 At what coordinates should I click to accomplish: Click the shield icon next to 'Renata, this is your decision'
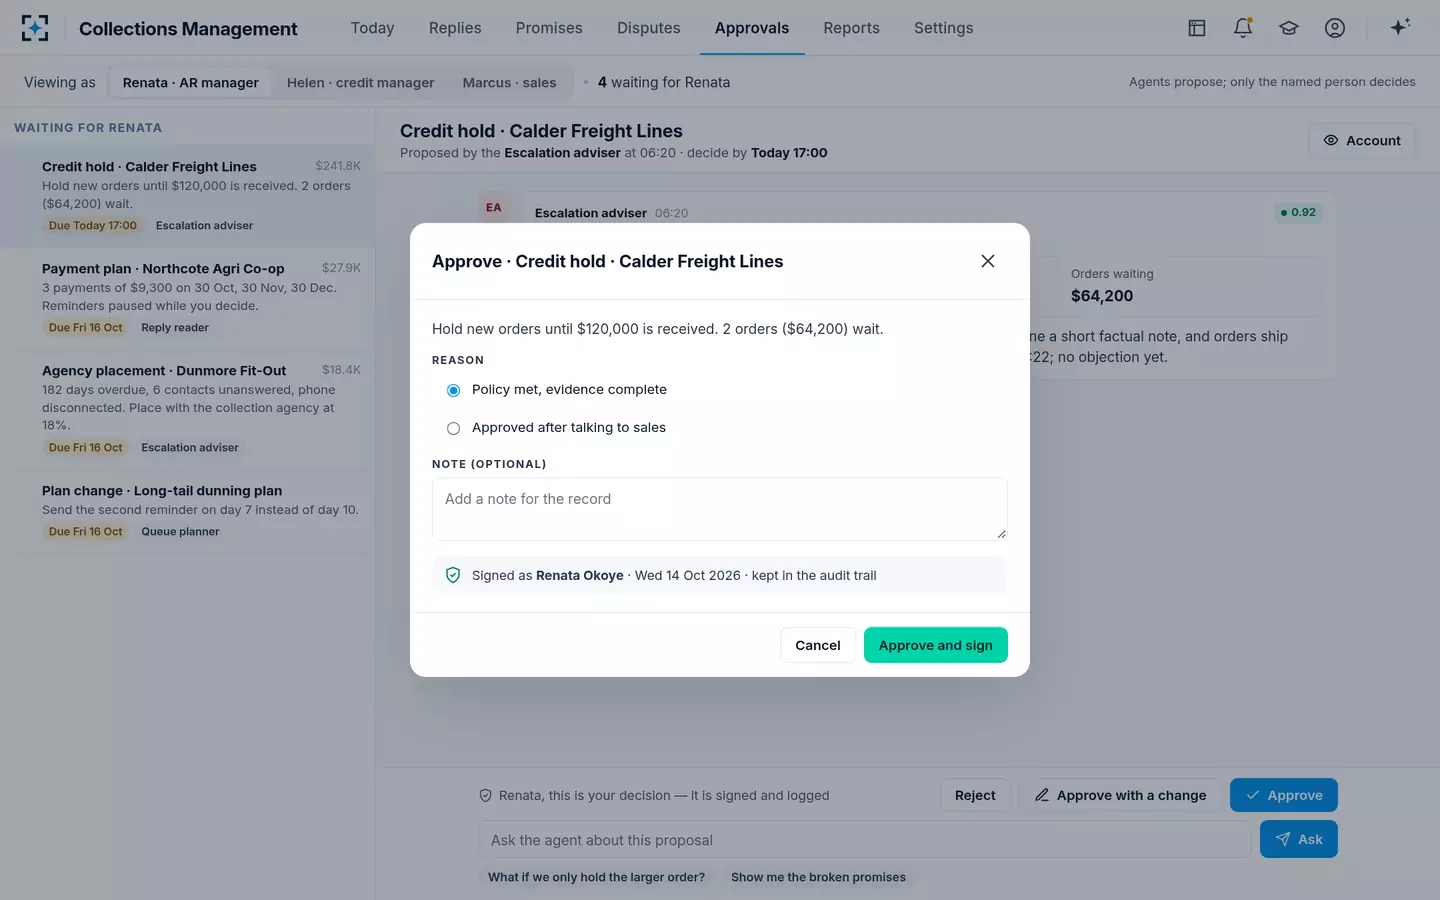point(485,796)
